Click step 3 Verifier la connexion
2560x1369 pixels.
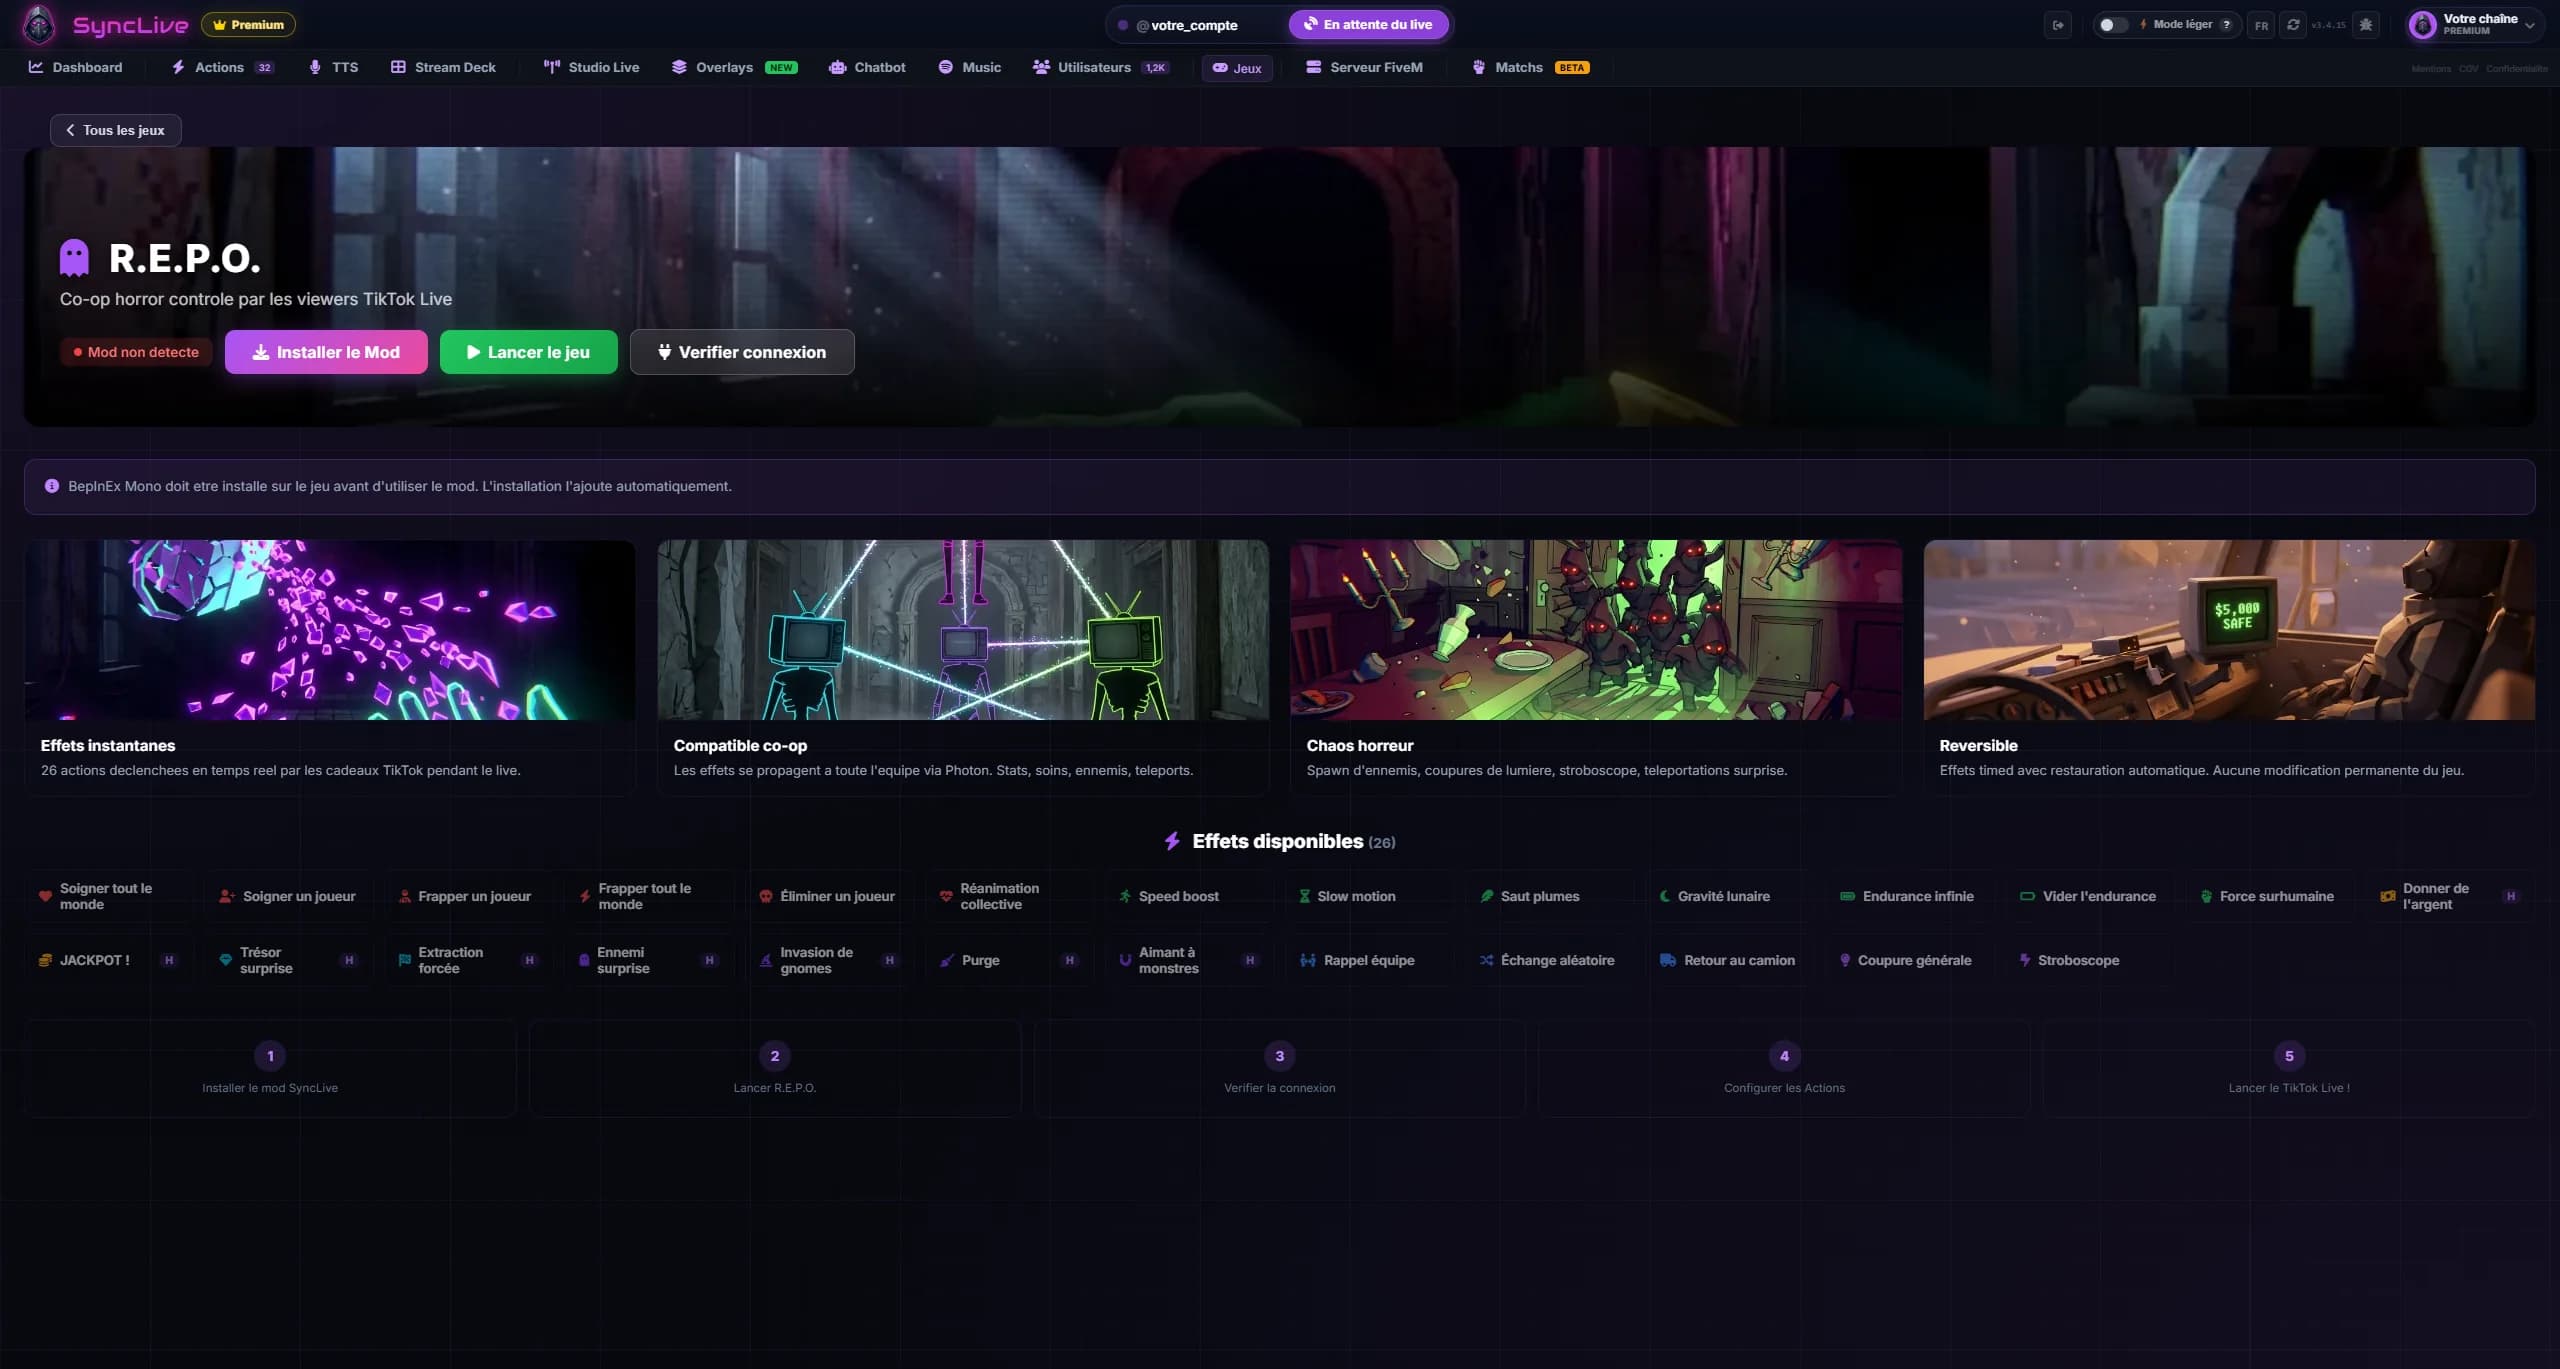(x=1279, y=1068)
